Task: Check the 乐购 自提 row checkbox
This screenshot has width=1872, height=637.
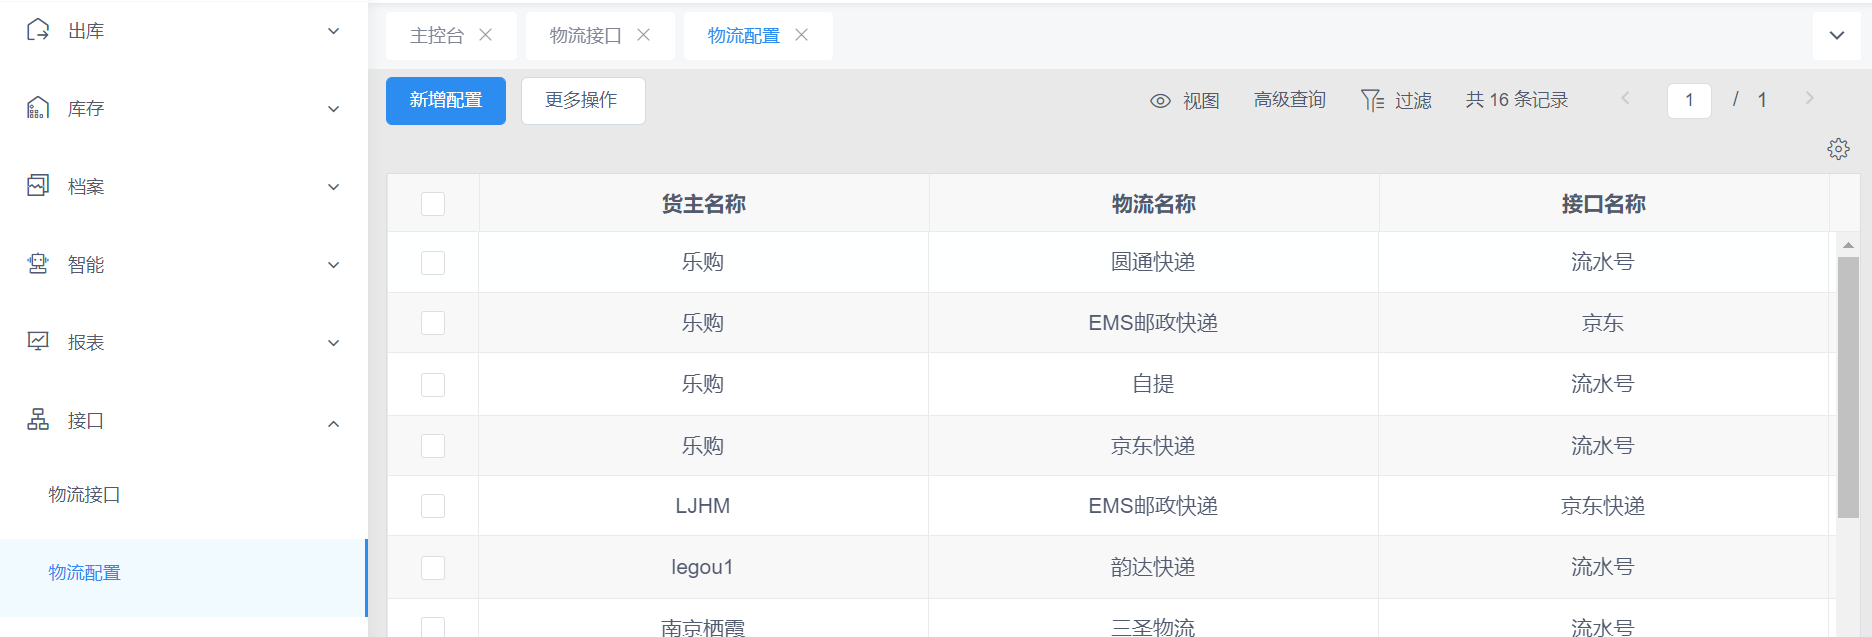Action: click(x=433, y=385)
